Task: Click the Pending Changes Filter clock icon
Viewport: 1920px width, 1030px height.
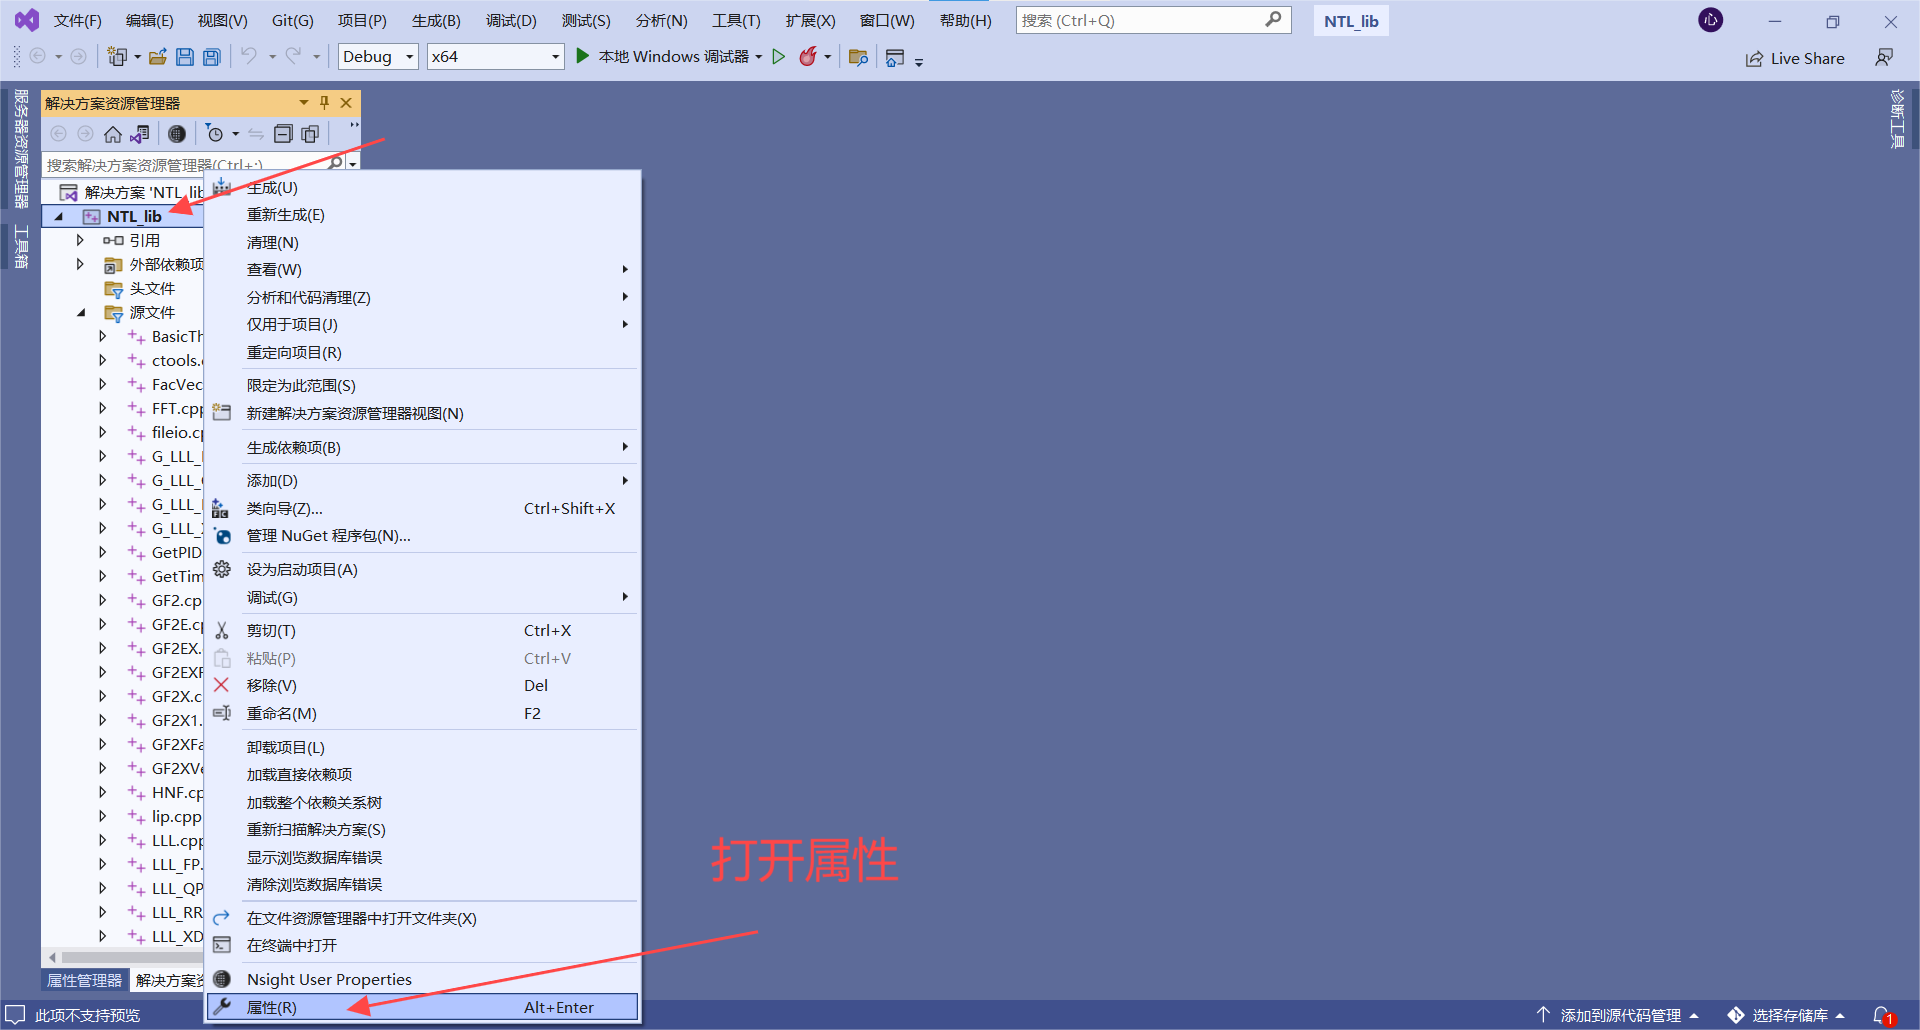Action: pos(214,134)
